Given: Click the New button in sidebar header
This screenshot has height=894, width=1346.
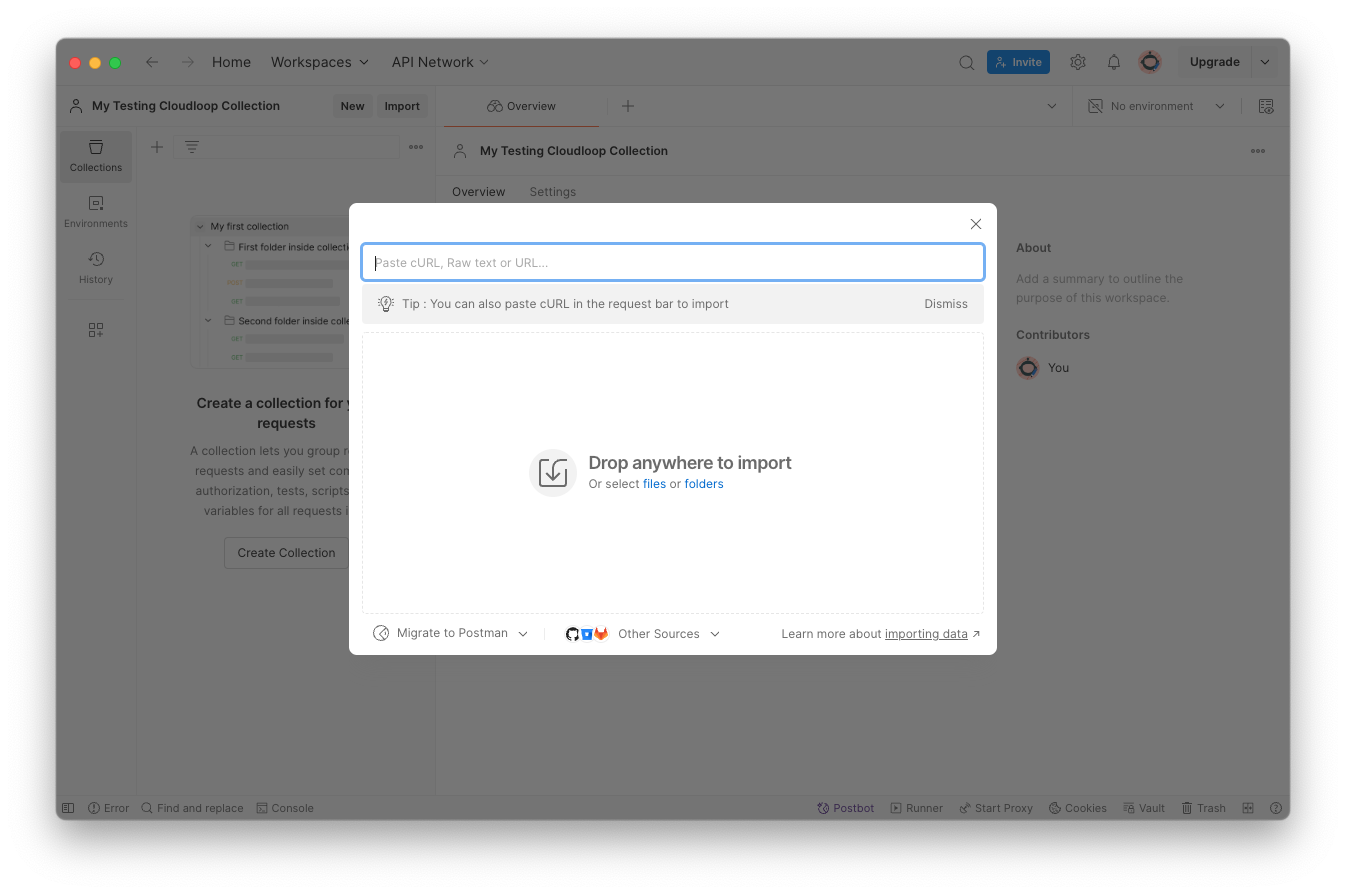Looking at the screenshot, I should click(x=352, y=106).
